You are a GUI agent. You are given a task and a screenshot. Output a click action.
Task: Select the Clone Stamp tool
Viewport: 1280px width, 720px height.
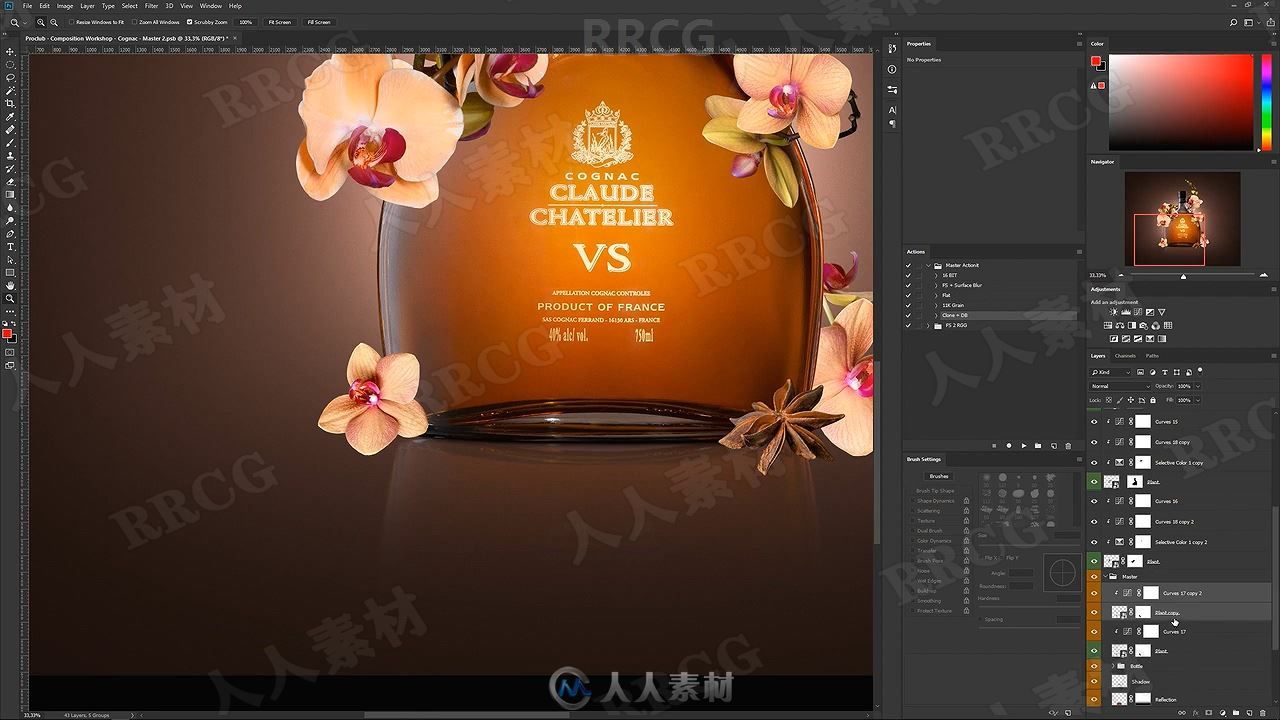[11, 156]
